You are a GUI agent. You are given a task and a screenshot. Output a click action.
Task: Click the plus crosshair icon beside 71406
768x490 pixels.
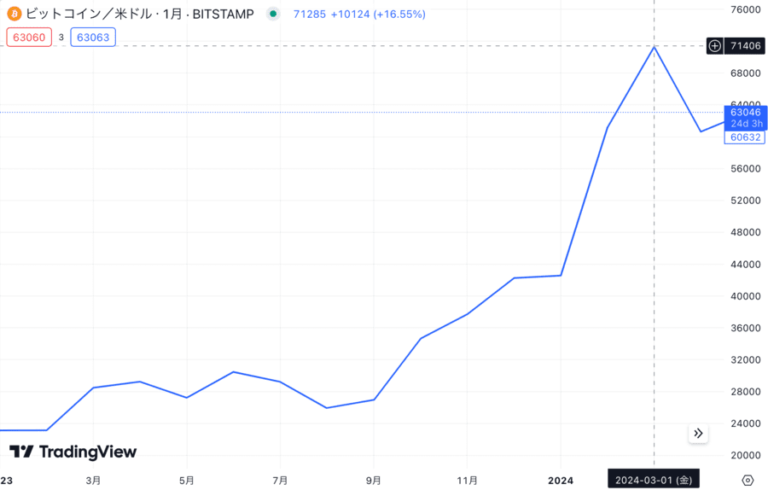click(x=715, y=46)
